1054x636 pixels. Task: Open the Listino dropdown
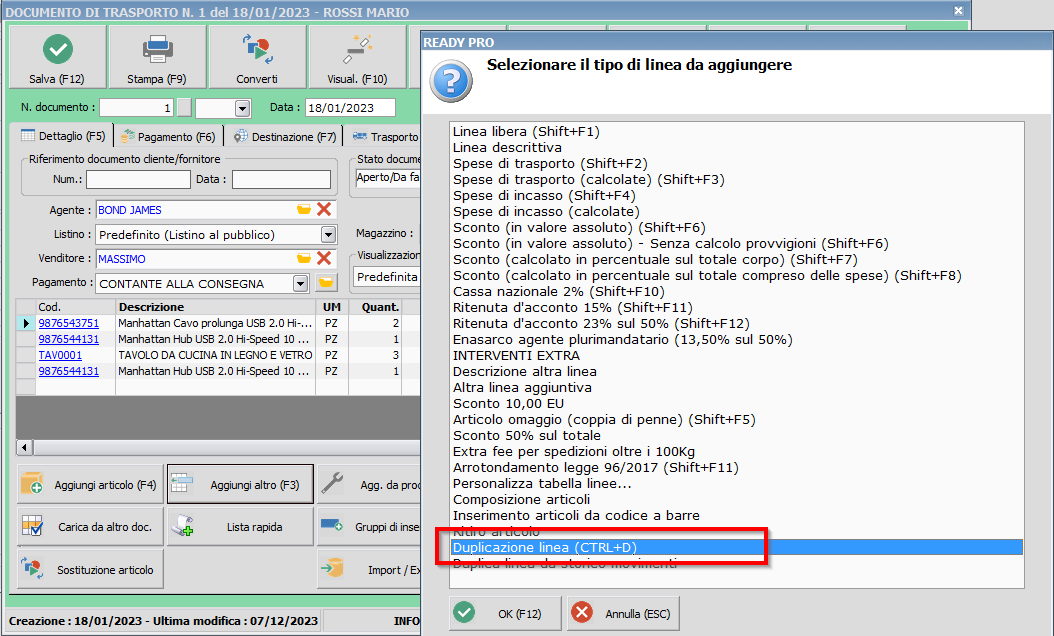coord(328,235)
